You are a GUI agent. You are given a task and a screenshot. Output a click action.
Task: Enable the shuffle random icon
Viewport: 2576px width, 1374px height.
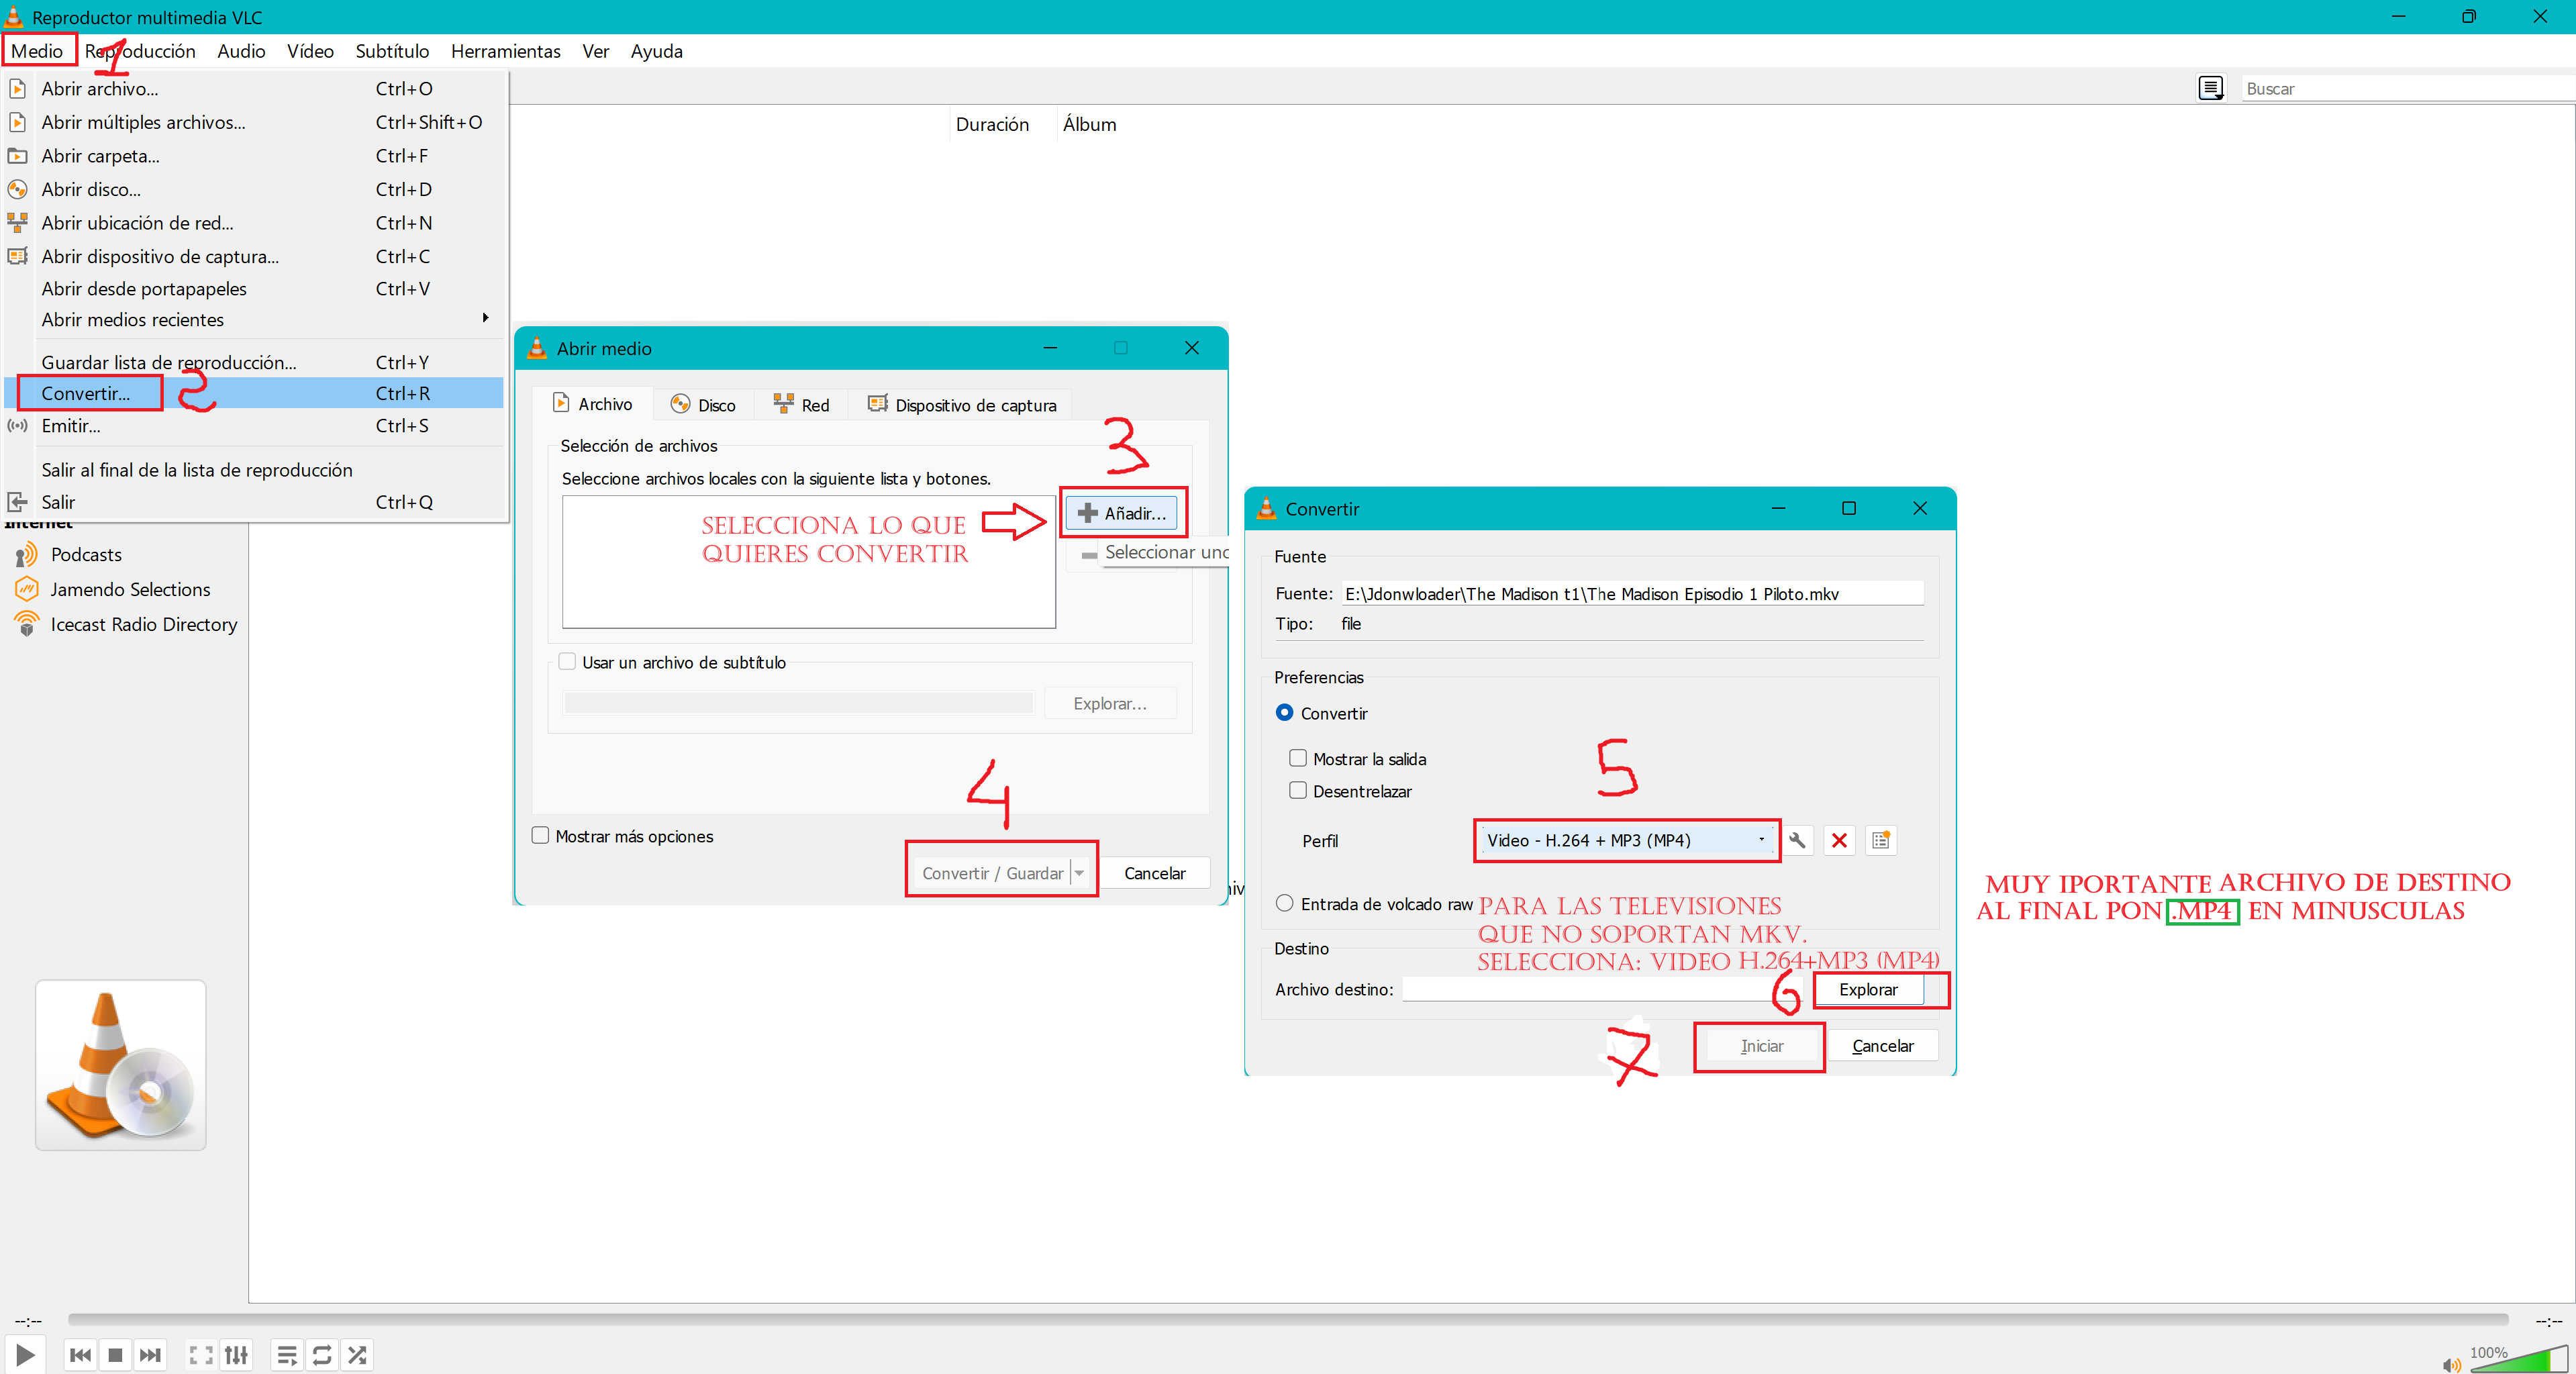coord(357,1355)
